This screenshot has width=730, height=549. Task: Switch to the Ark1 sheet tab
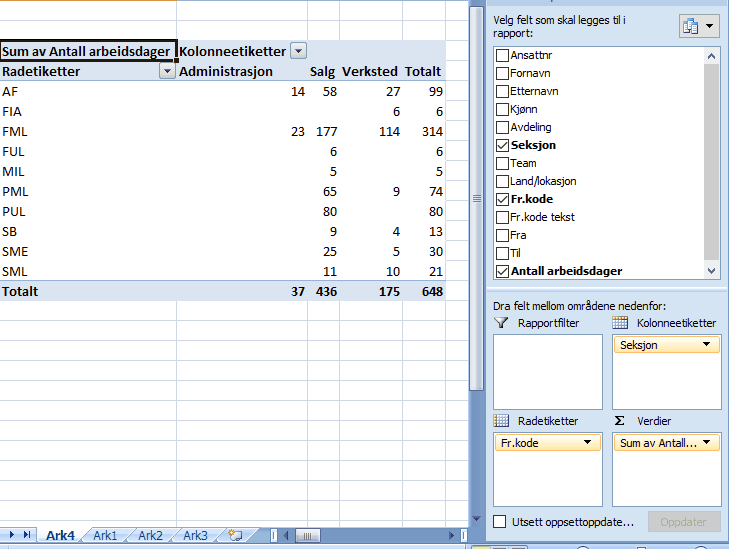[105, 535]
